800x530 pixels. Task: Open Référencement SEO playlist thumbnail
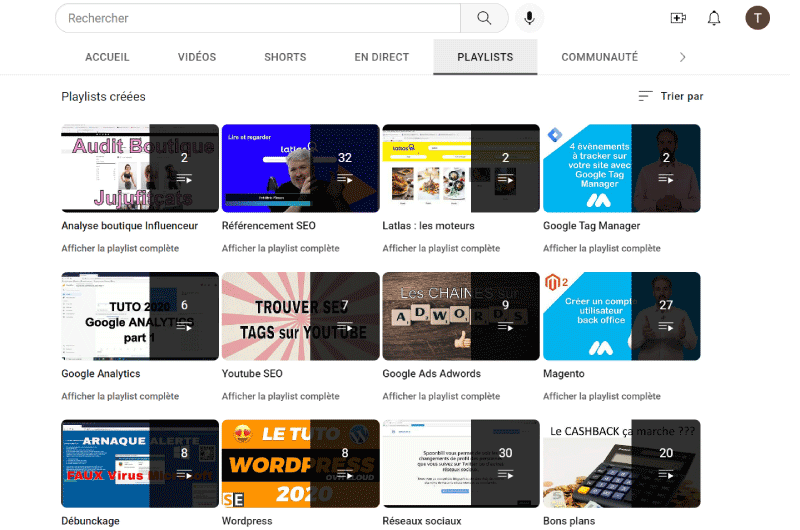click(x=301, y=168)
